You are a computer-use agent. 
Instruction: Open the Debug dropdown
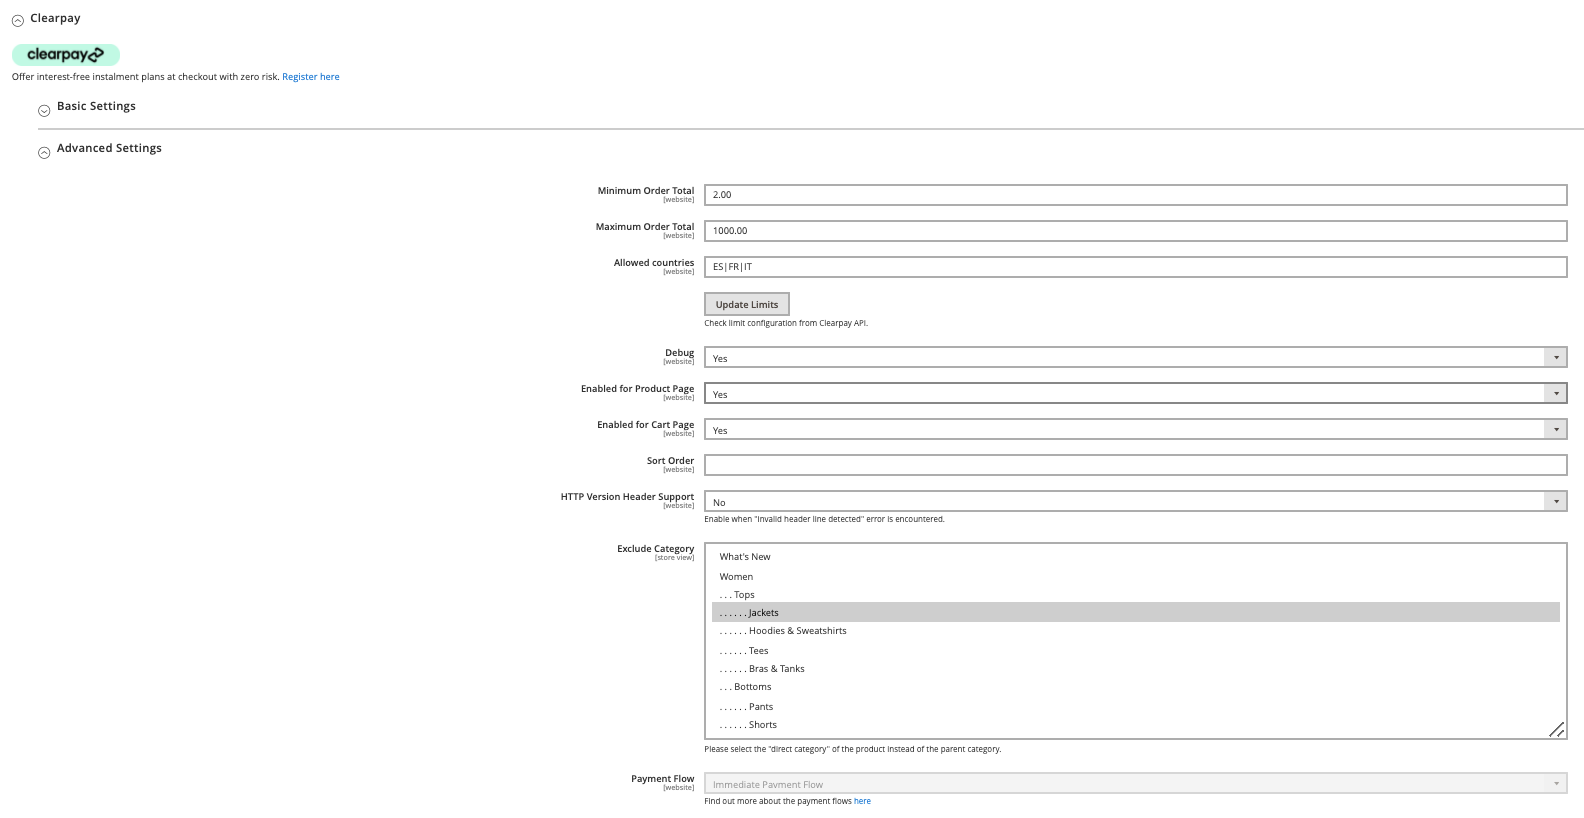1135,358
